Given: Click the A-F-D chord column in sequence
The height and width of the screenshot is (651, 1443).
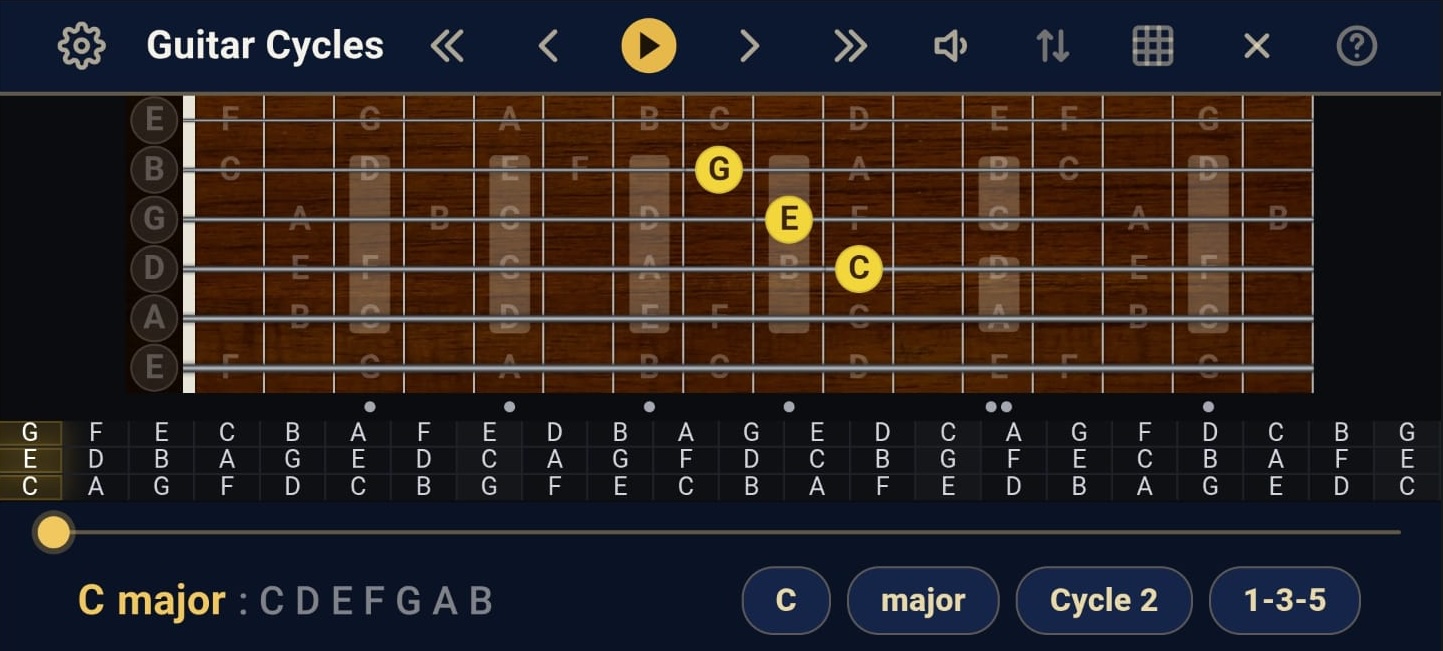Looking at the screenshot, I should [1014, 460].
